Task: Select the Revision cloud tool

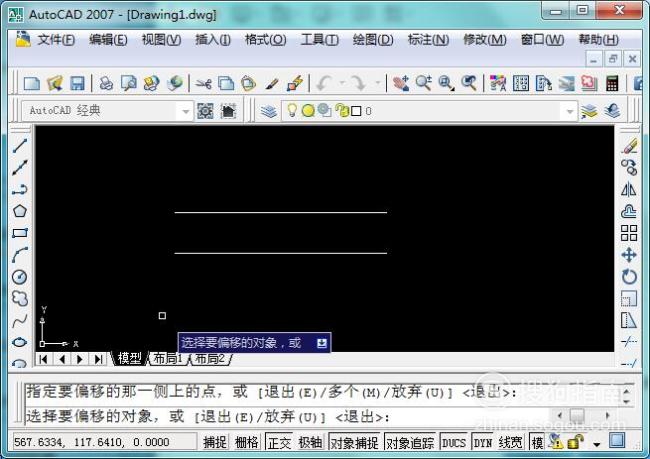Action: (20, 299)
